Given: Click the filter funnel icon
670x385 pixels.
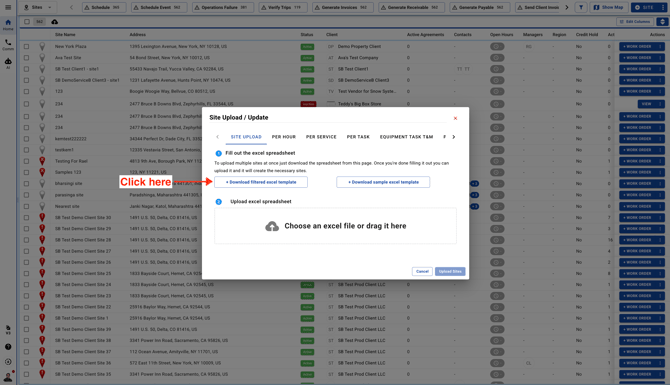Looking at the screenshot, I should pos(581,7).
